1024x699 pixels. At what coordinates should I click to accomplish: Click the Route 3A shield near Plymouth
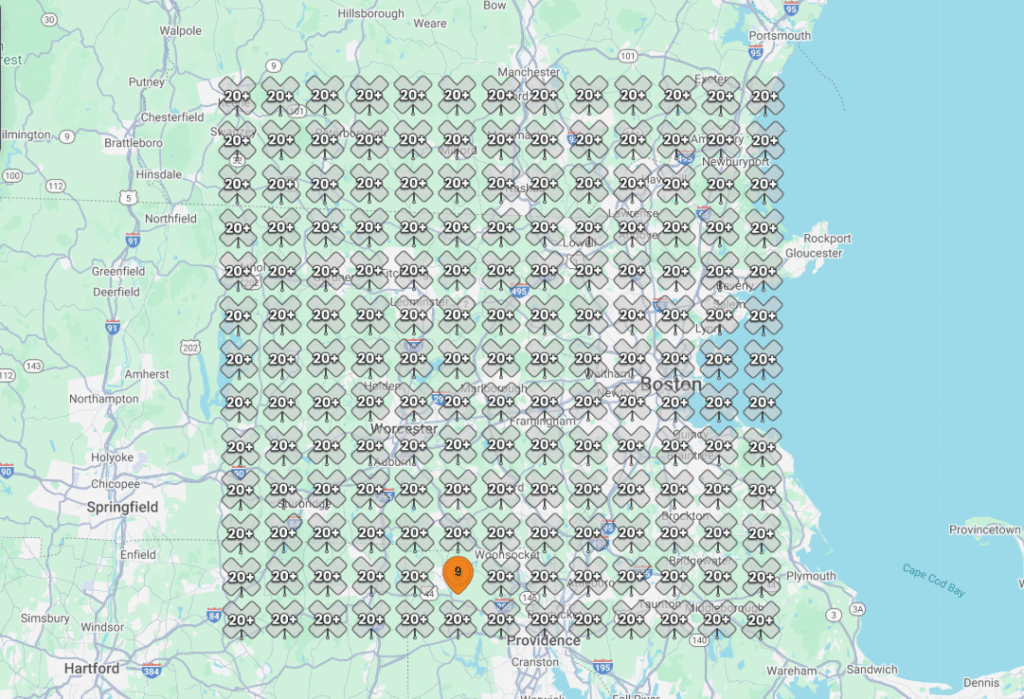click(x=857, y=608)
